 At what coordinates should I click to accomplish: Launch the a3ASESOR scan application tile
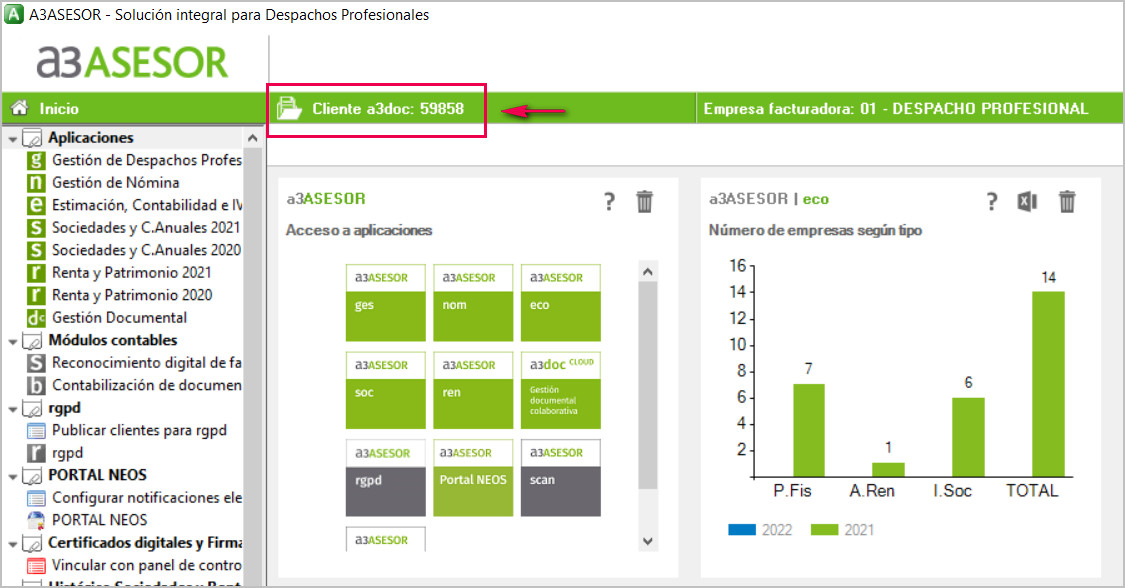(x=560, y=478)
